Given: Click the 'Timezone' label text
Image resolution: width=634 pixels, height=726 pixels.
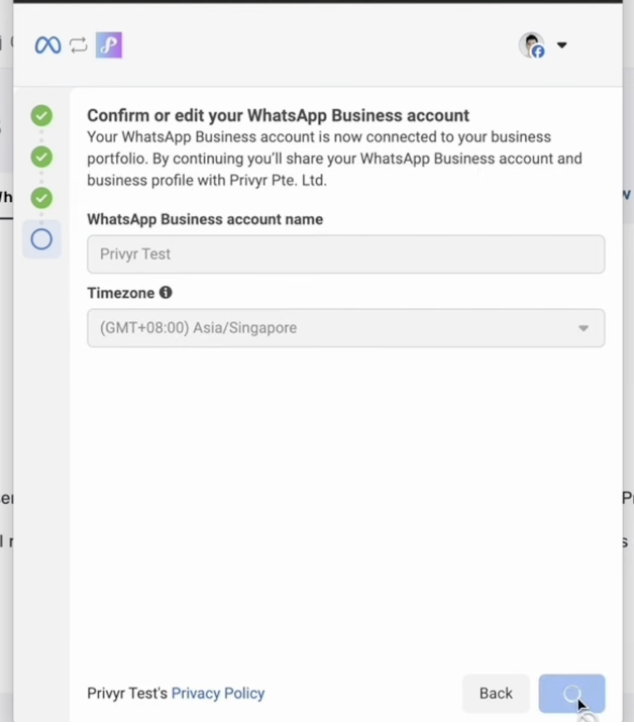Looking at the screenshot, I should pyautogui.click(x=121, y=293).
